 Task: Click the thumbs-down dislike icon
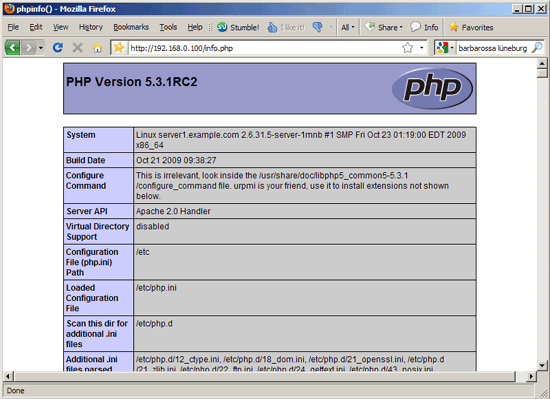(x=318, y=27)
